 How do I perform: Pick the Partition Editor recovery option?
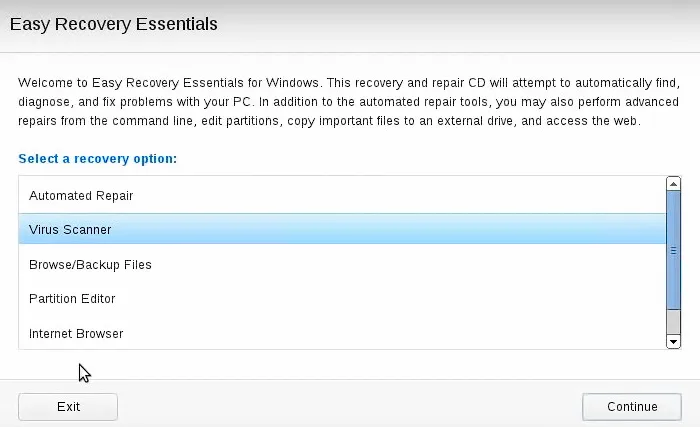[72, 299]
